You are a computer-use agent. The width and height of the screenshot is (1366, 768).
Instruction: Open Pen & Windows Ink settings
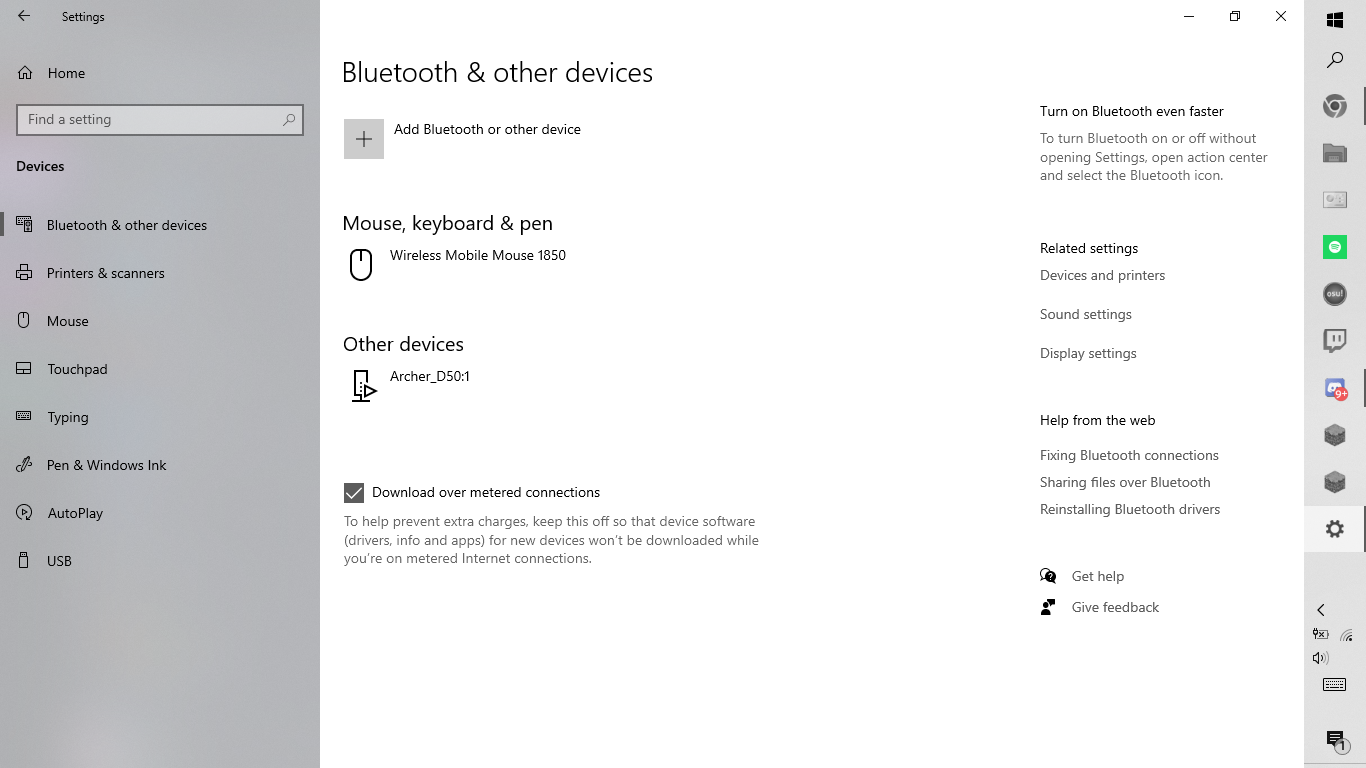(160, 465)
